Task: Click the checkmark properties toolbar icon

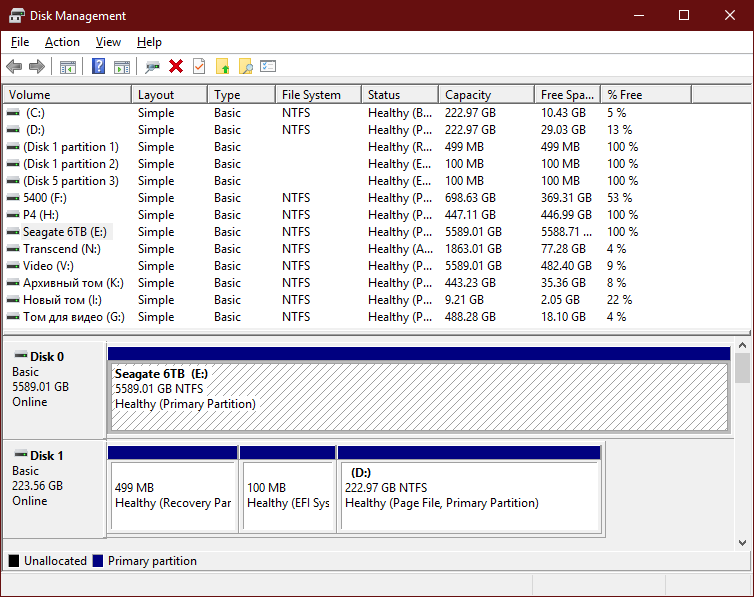Action: pyautogui.click(x=199, y=66)
